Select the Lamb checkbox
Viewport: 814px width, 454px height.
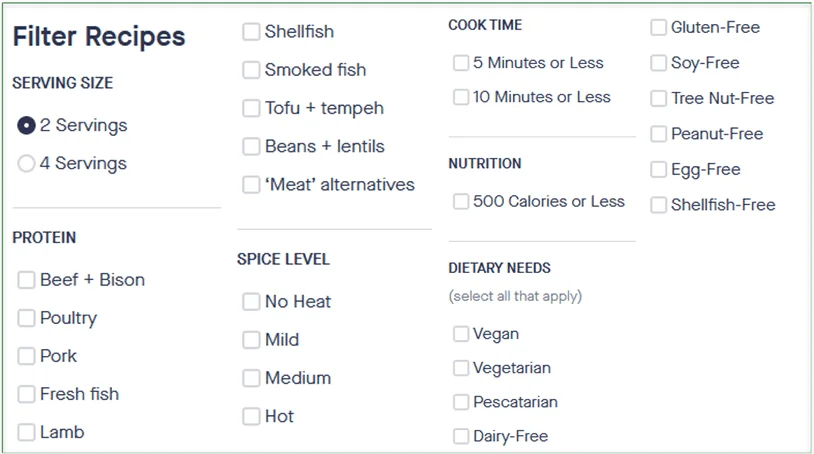coord(26,432)
